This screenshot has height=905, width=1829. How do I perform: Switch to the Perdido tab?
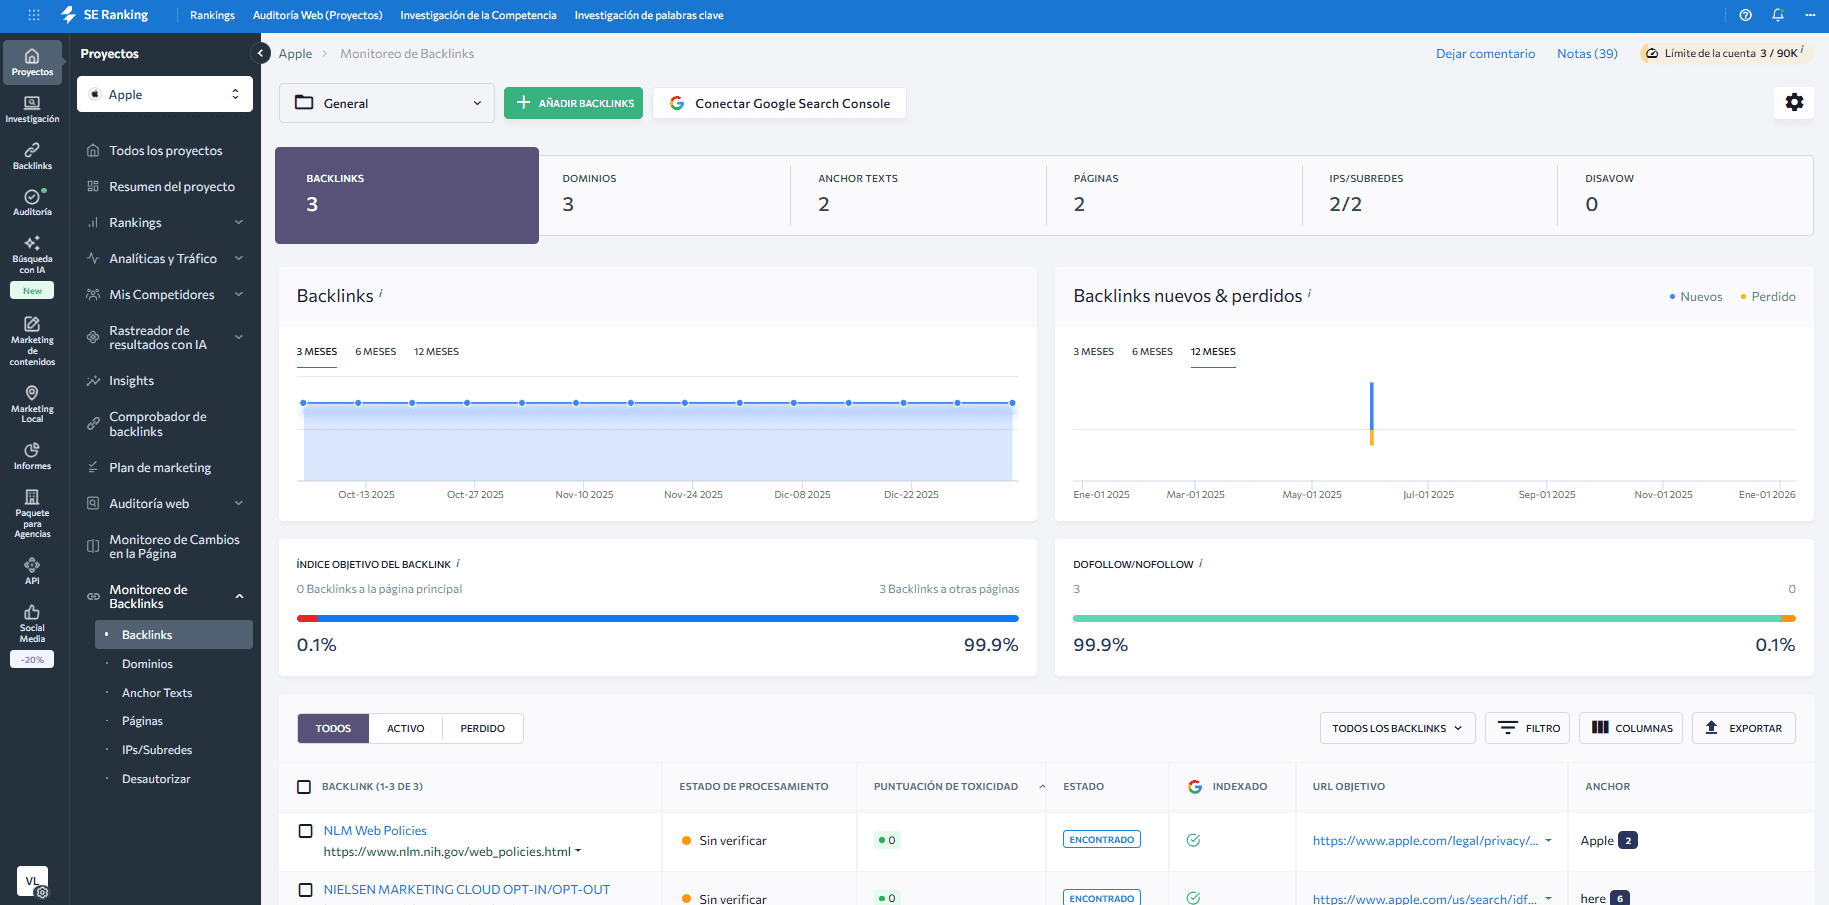(482, 728)
